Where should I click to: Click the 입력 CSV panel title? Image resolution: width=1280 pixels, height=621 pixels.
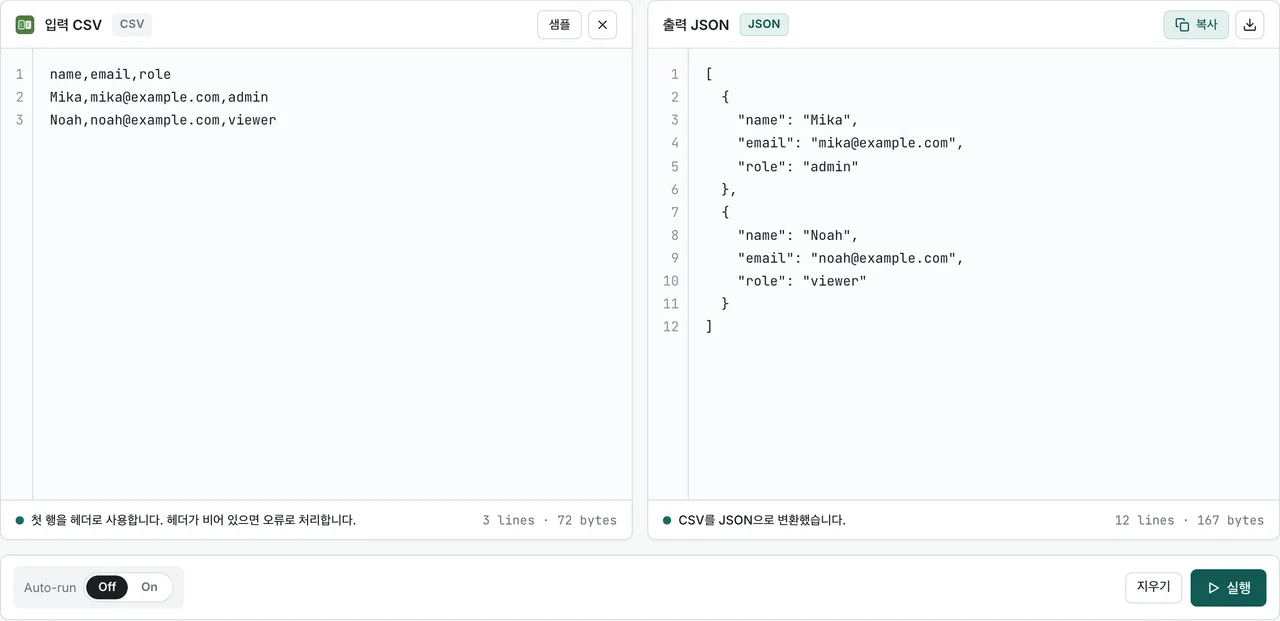[73, 25]
